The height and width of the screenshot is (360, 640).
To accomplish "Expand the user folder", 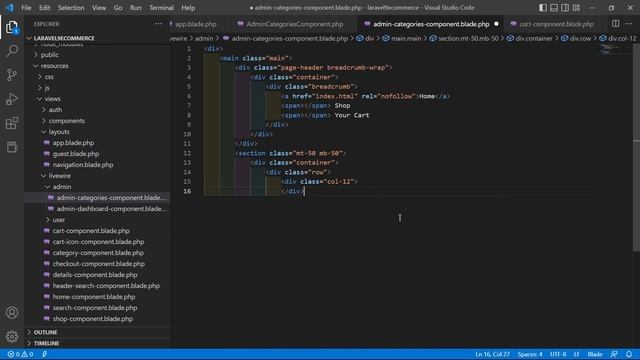I will [58, 220].
